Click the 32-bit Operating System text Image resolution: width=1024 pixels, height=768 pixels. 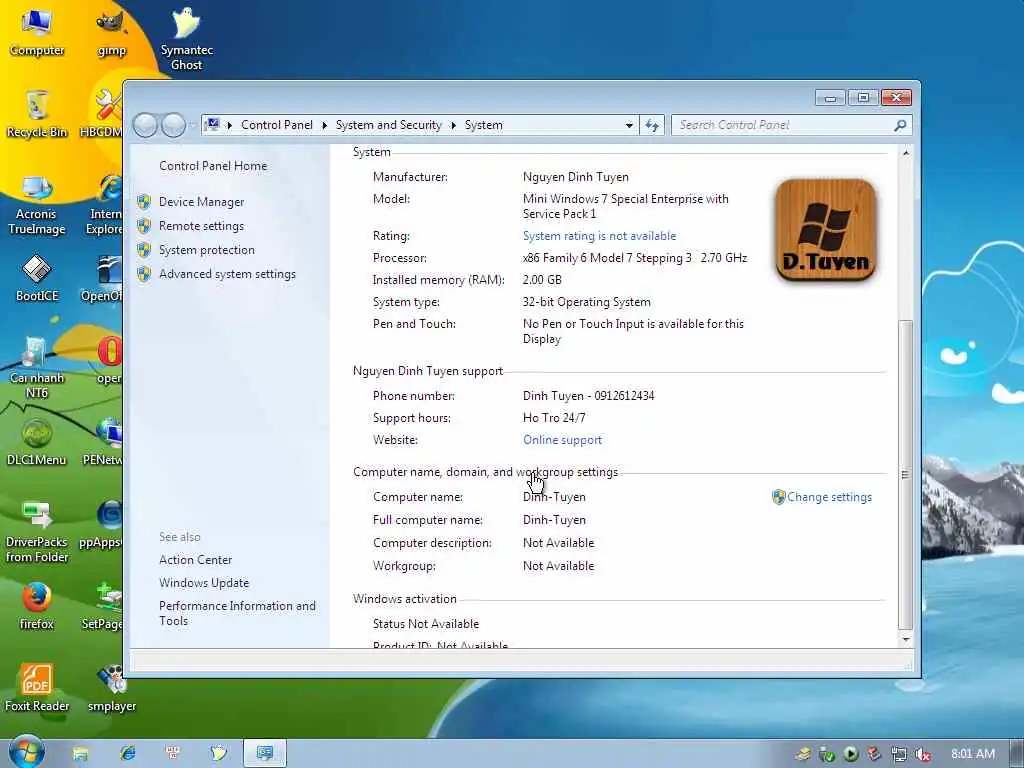(x=586, y=302)
